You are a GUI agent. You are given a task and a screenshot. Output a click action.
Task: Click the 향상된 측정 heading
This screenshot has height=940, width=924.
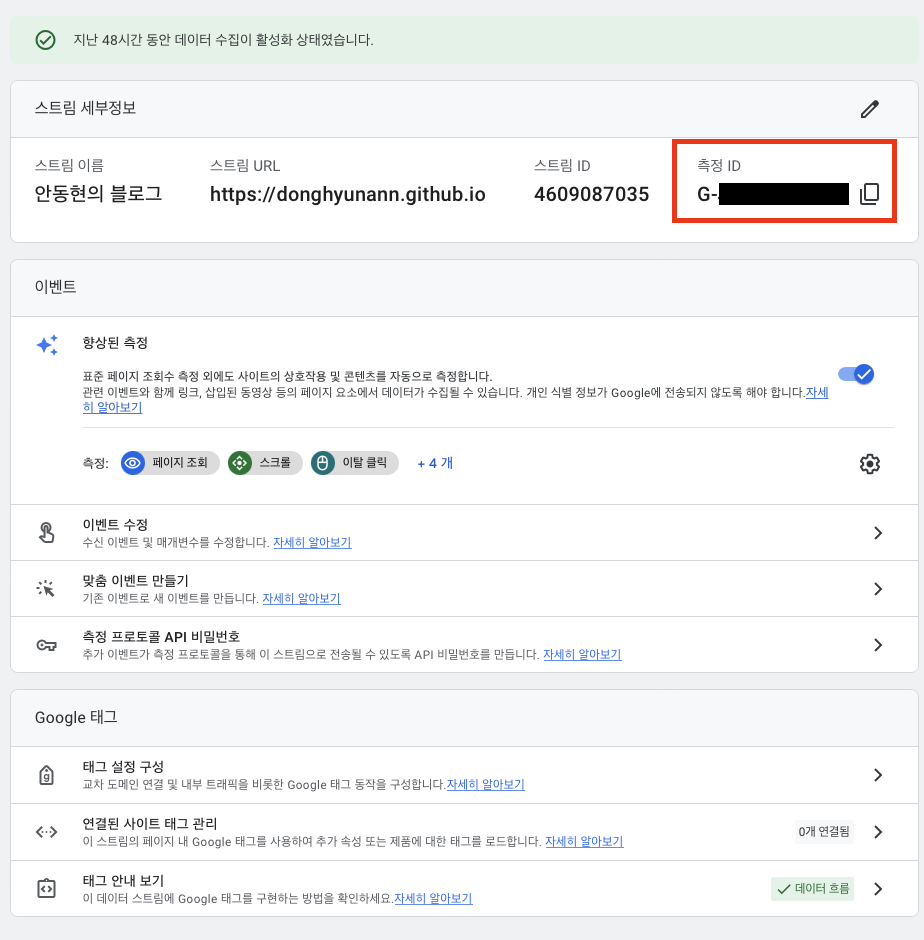coord(115,342)
